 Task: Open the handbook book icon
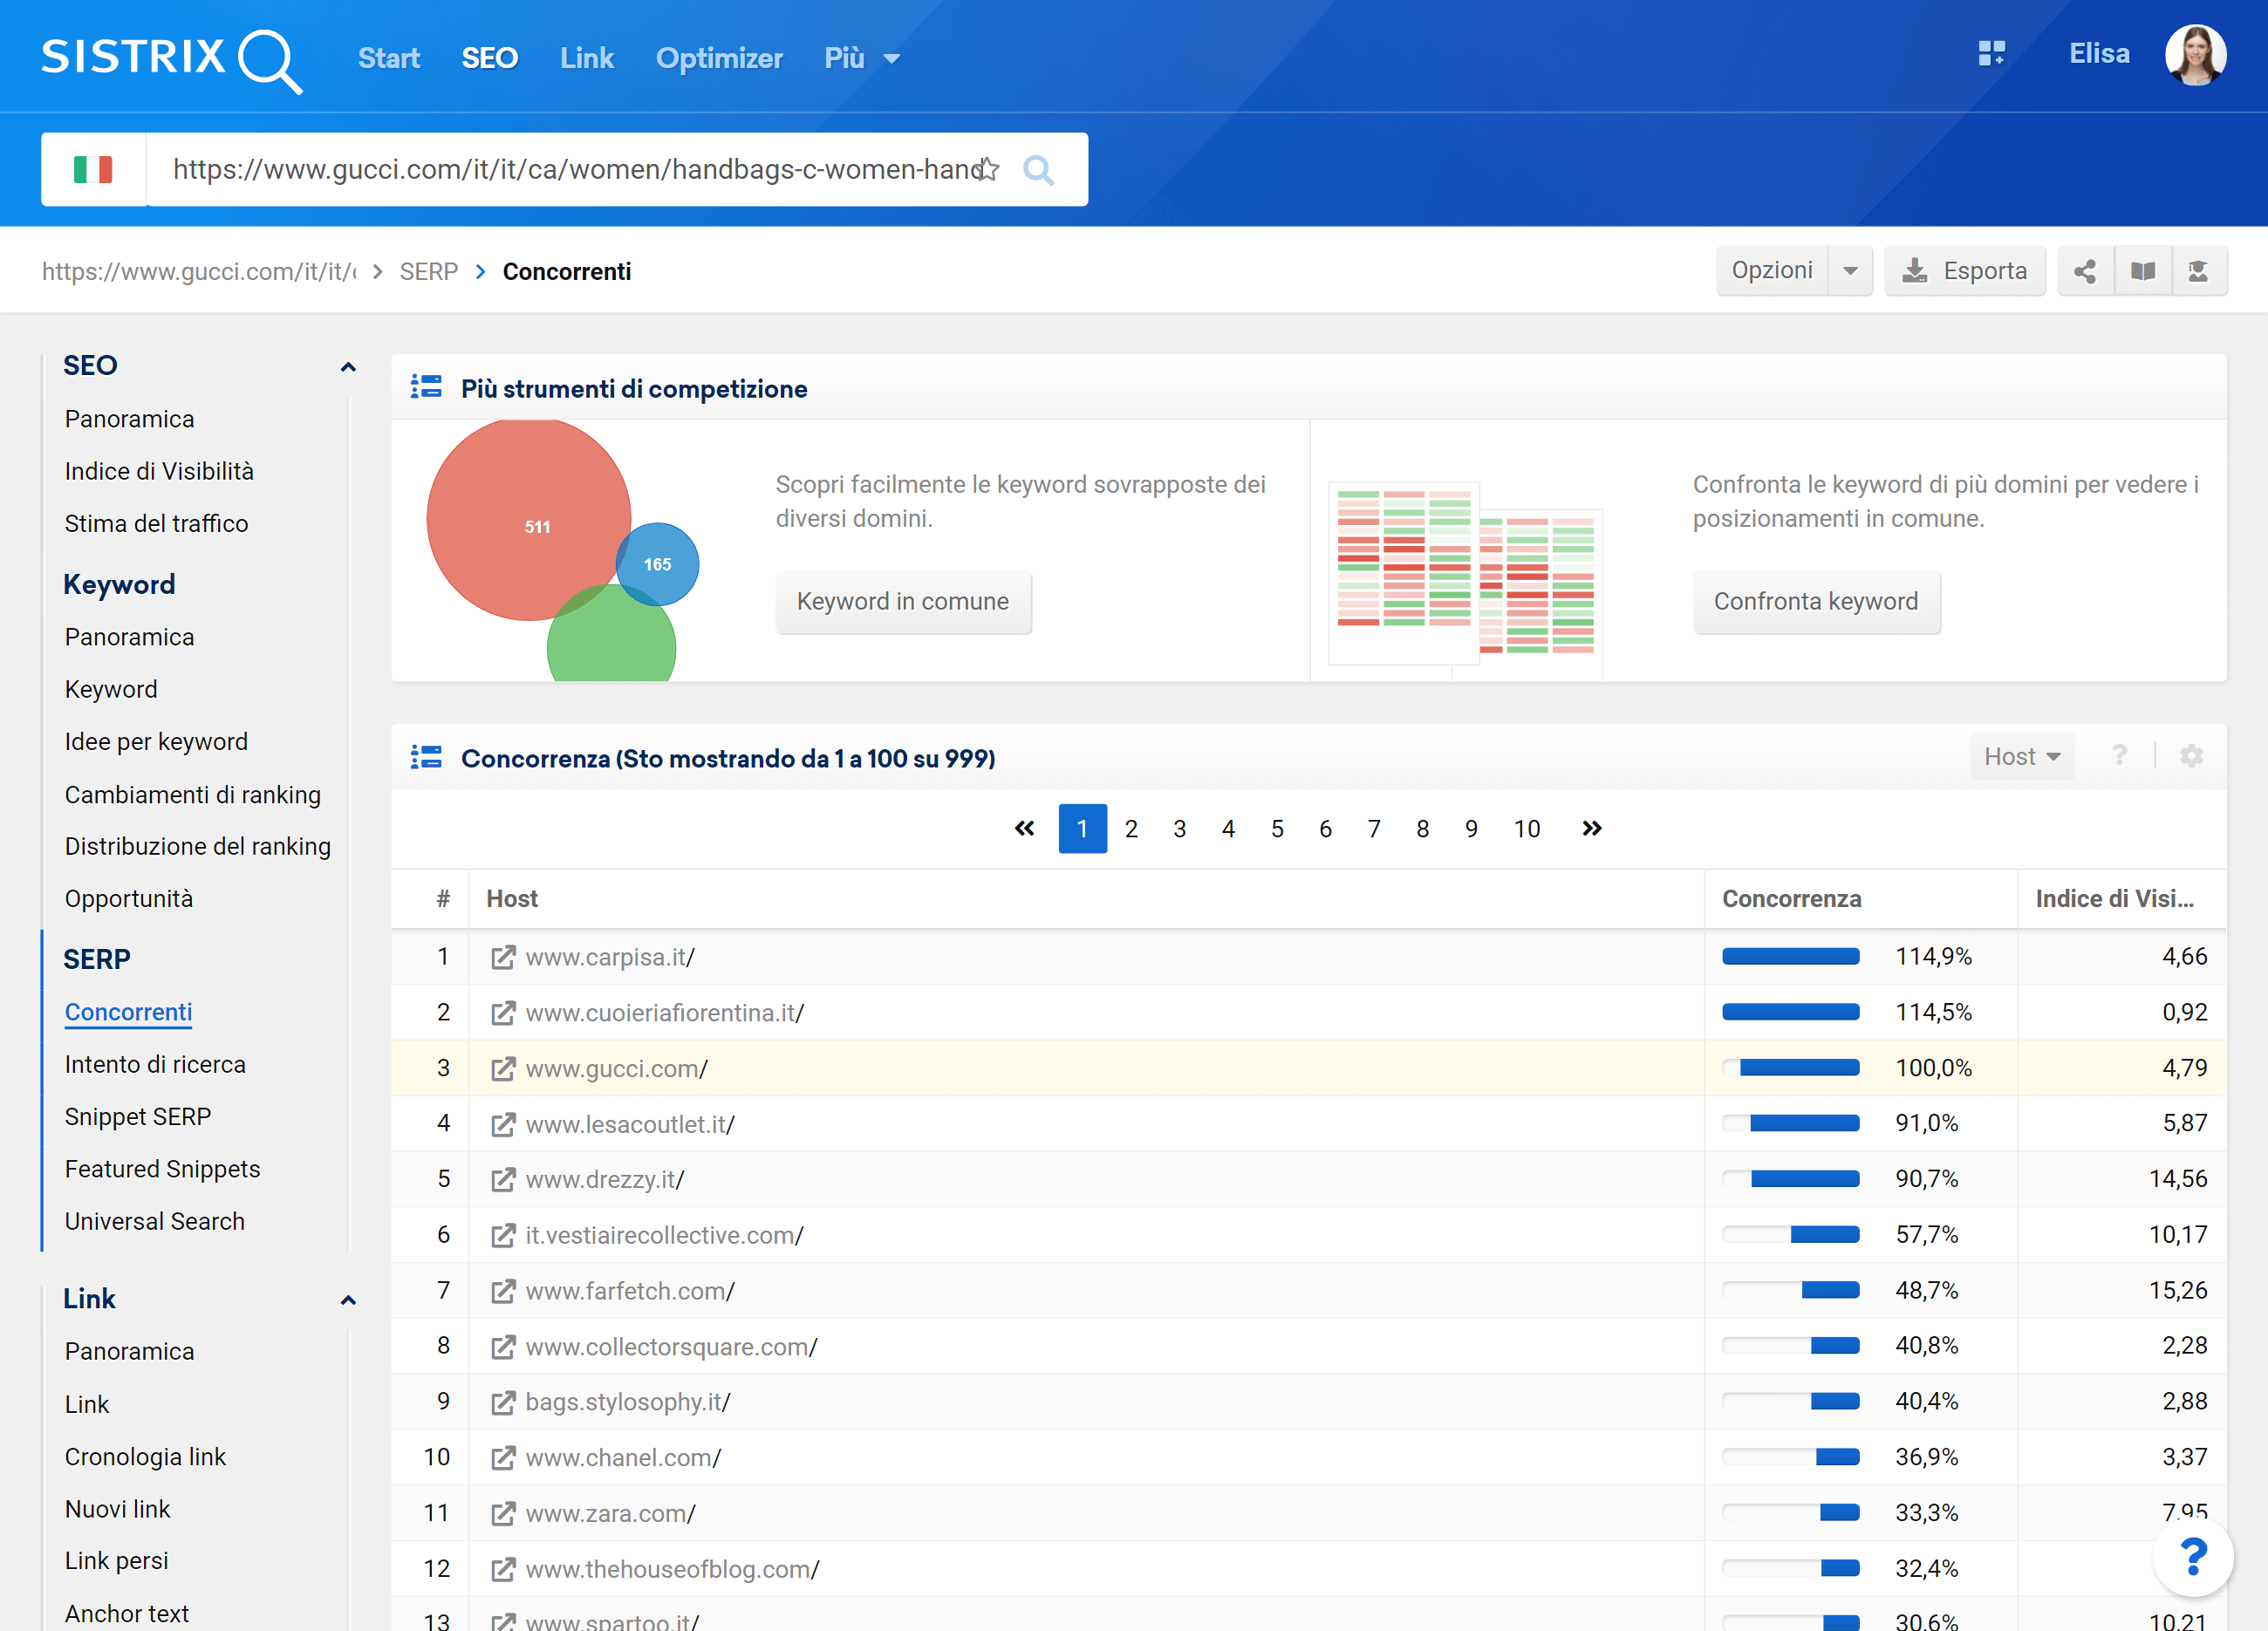point(2142,271)
